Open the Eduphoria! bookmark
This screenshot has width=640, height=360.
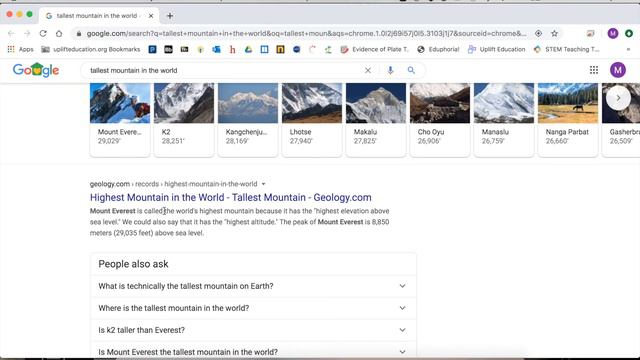[x=438, y=49]
